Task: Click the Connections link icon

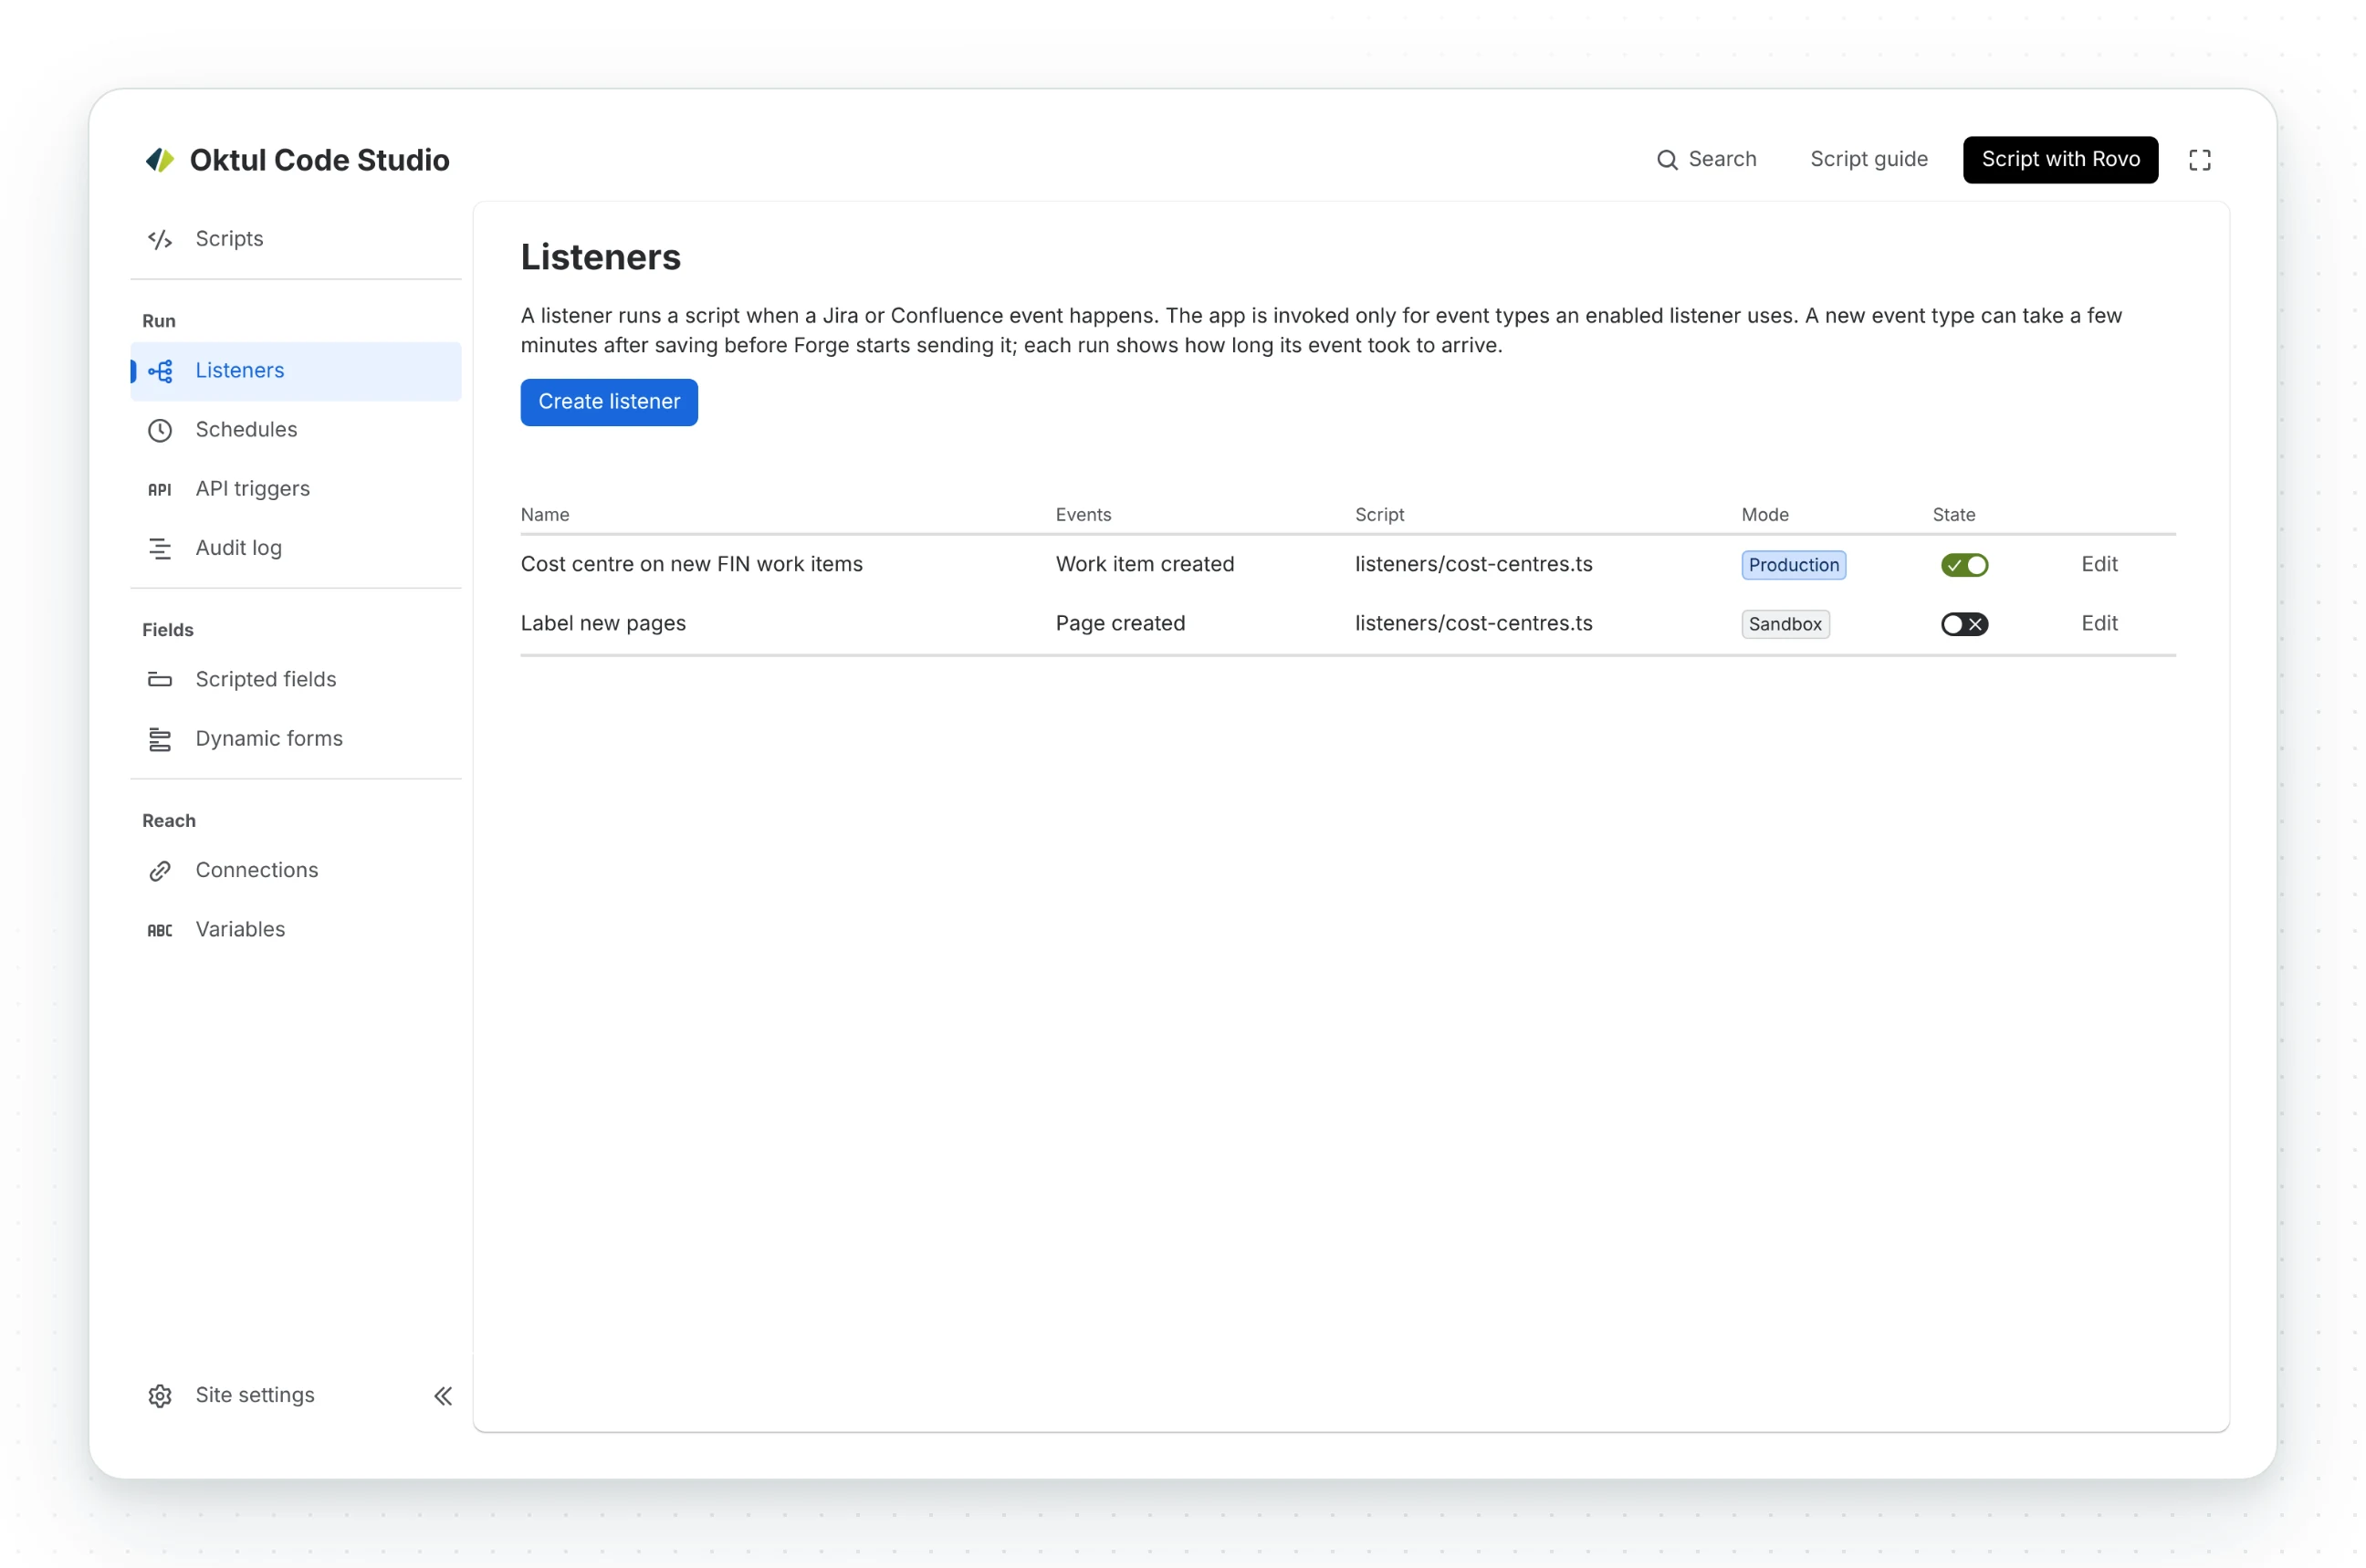Action: coord(160,871)
